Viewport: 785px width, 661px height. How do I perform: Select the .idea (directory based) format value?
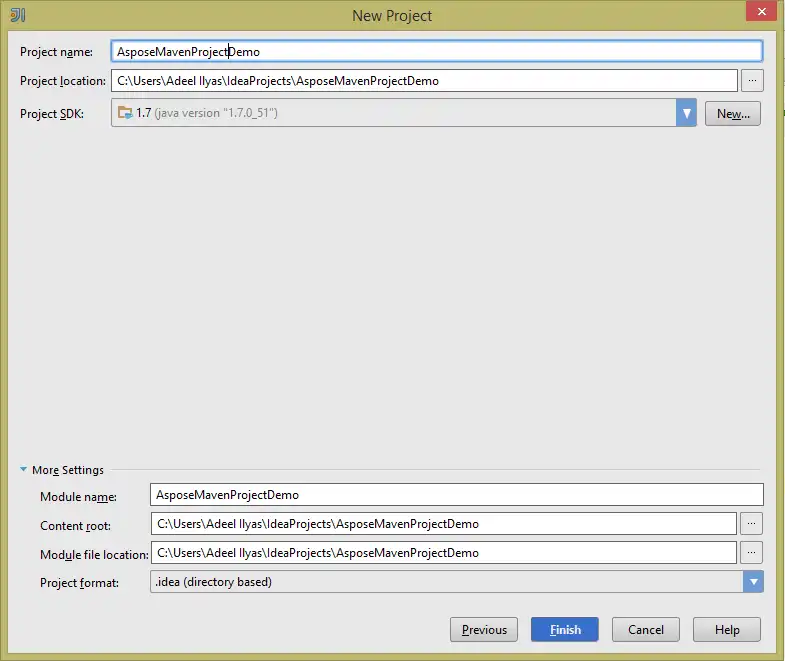pos(214,582)
